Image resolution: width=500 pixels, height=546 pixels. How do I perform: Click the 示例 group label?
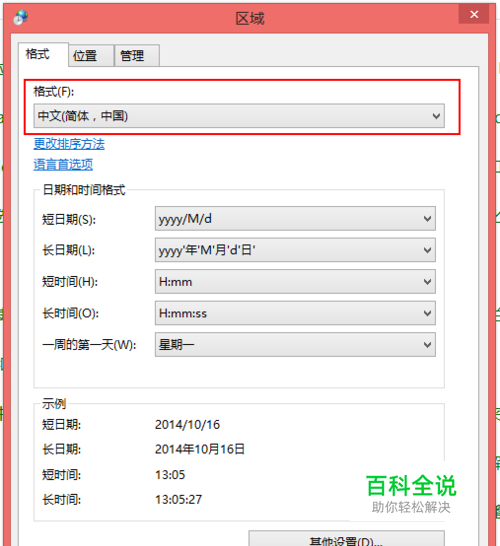pyautogui.click(x=54, y=404)
